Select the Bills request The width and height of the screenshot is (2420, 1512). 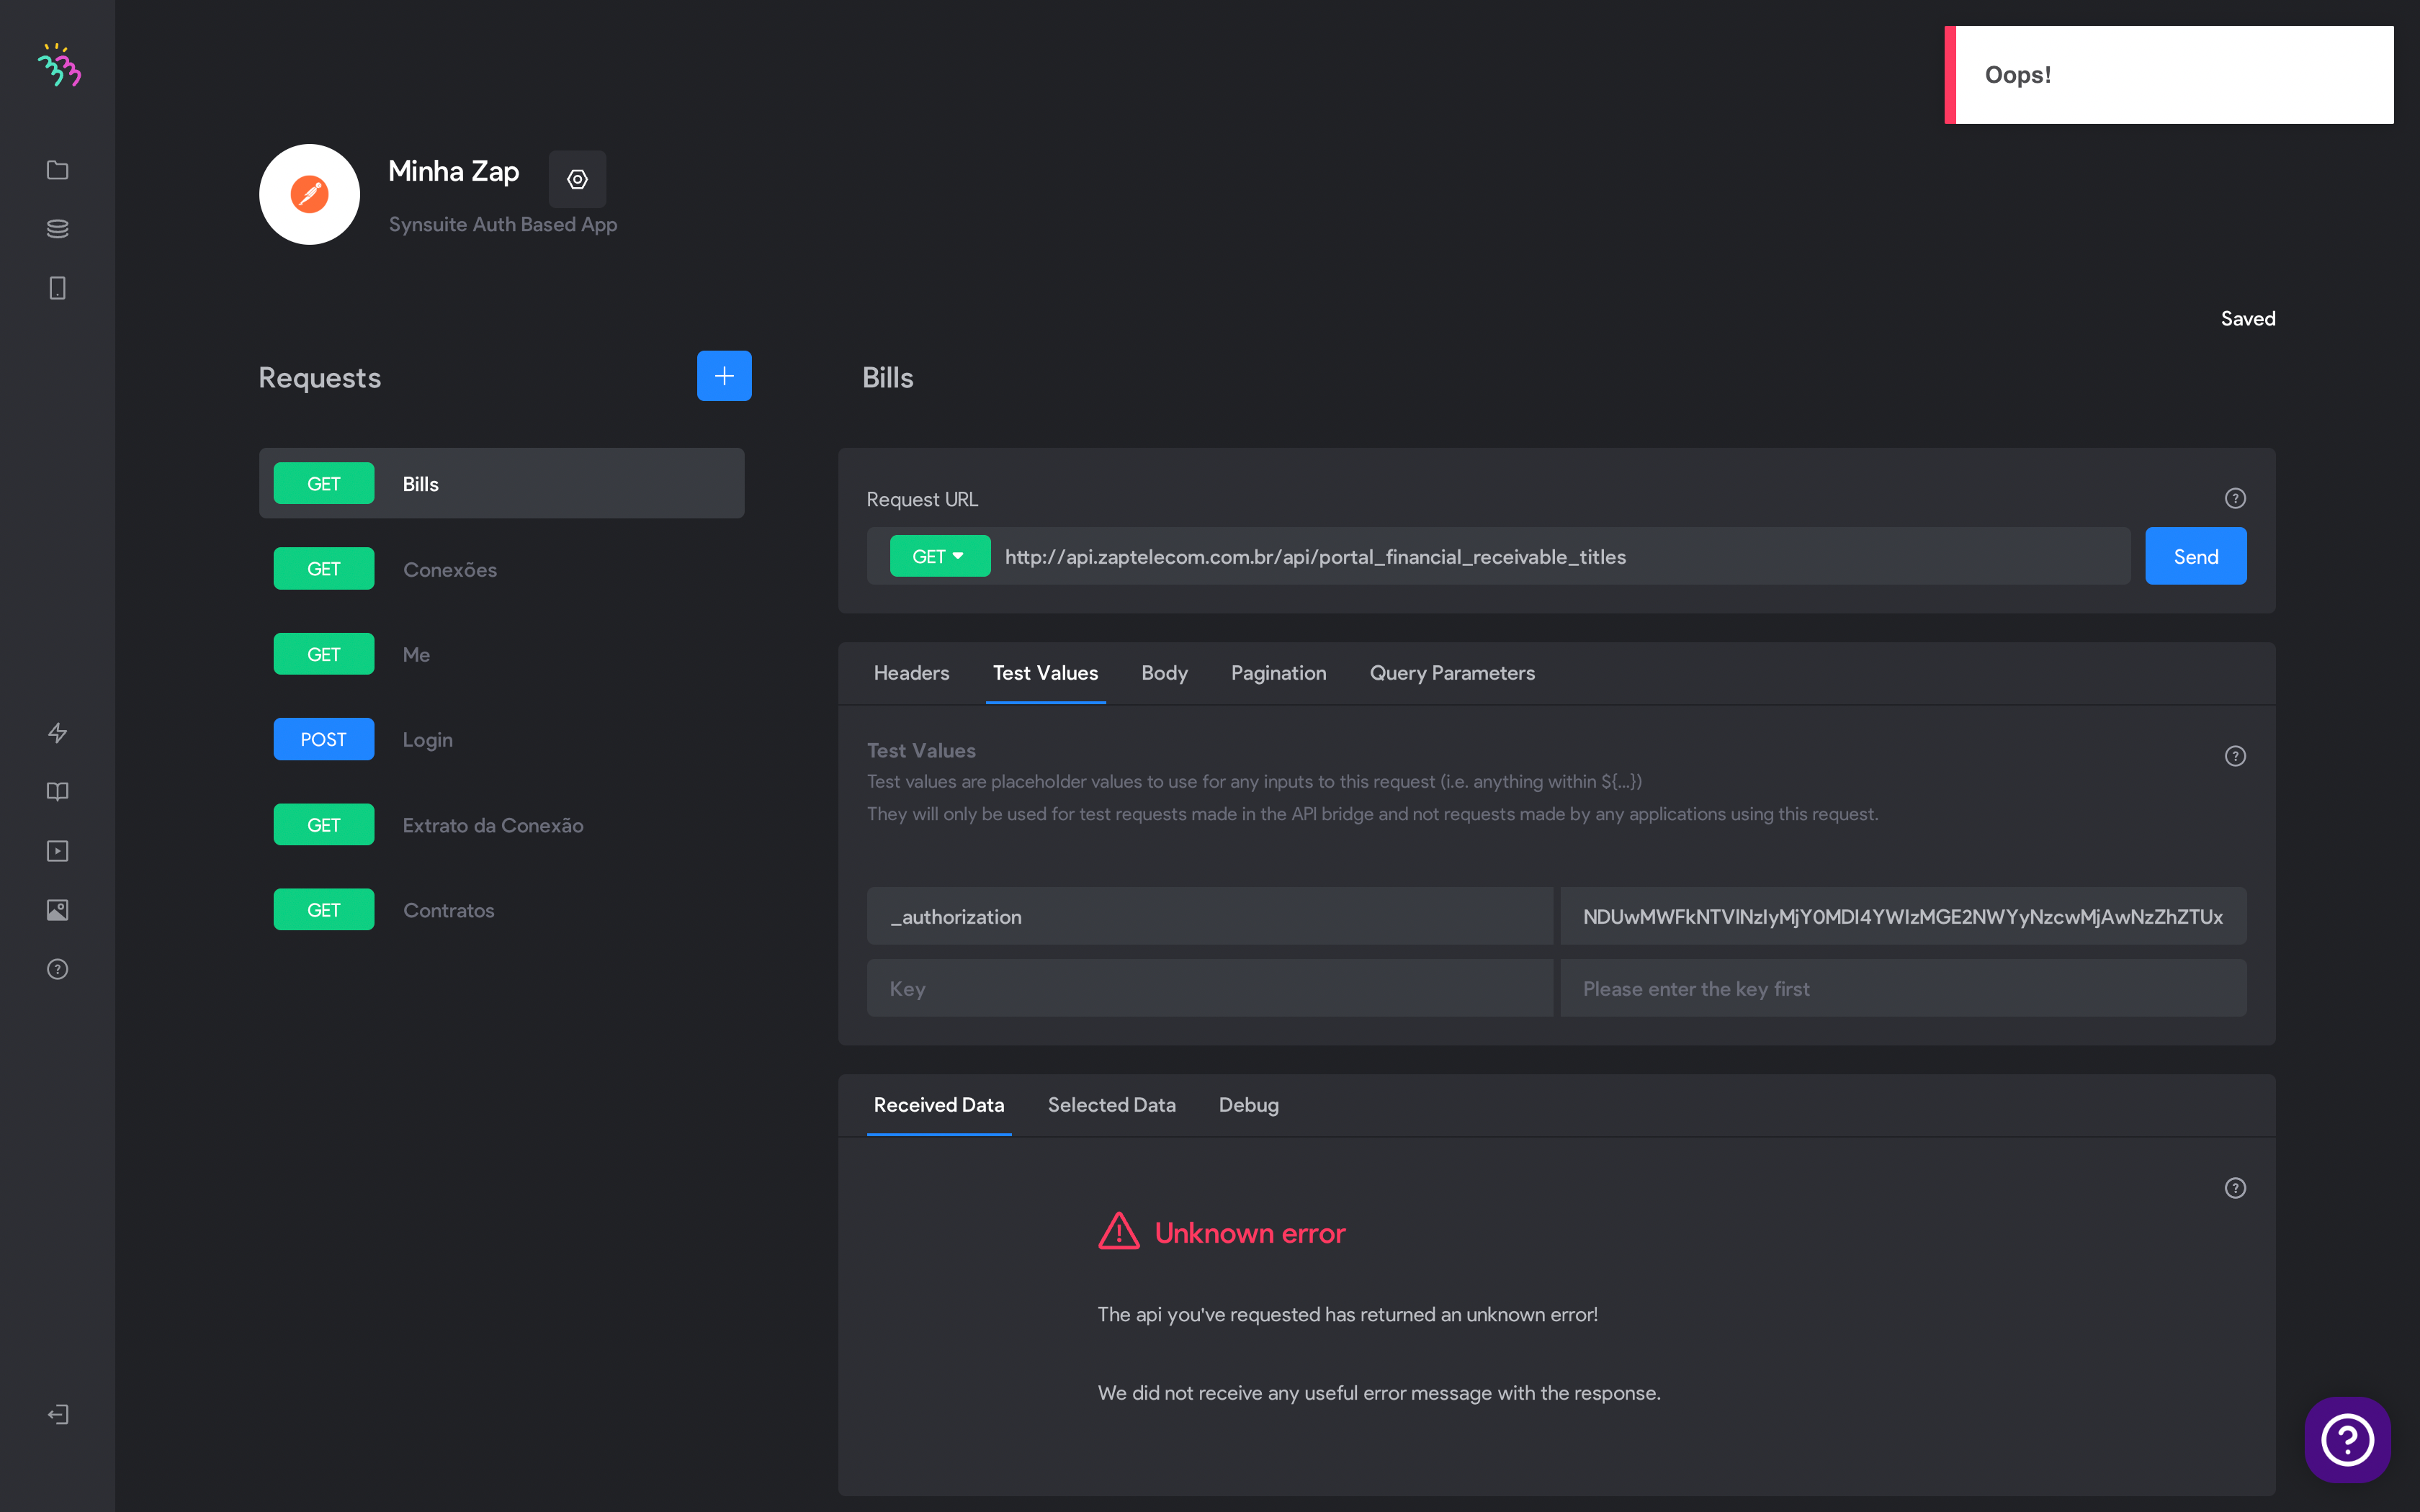(501, 483)
